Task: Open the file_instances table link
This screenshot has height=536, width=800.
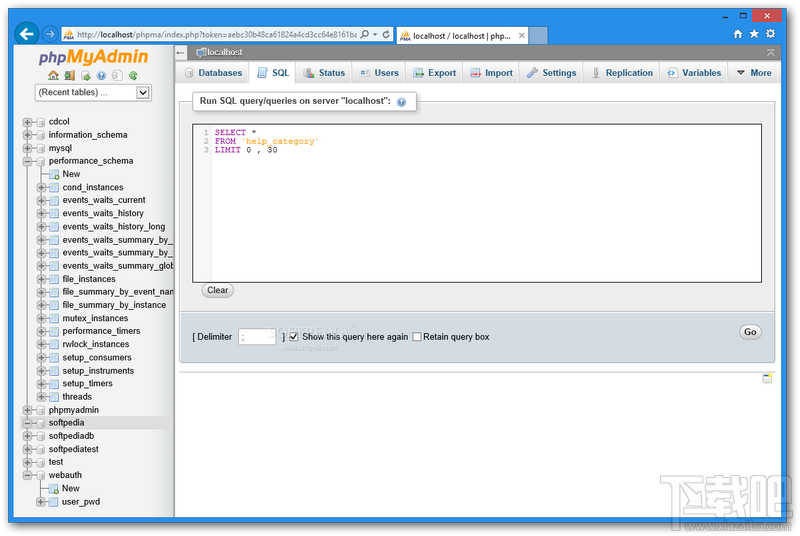Action: (89, 279)
